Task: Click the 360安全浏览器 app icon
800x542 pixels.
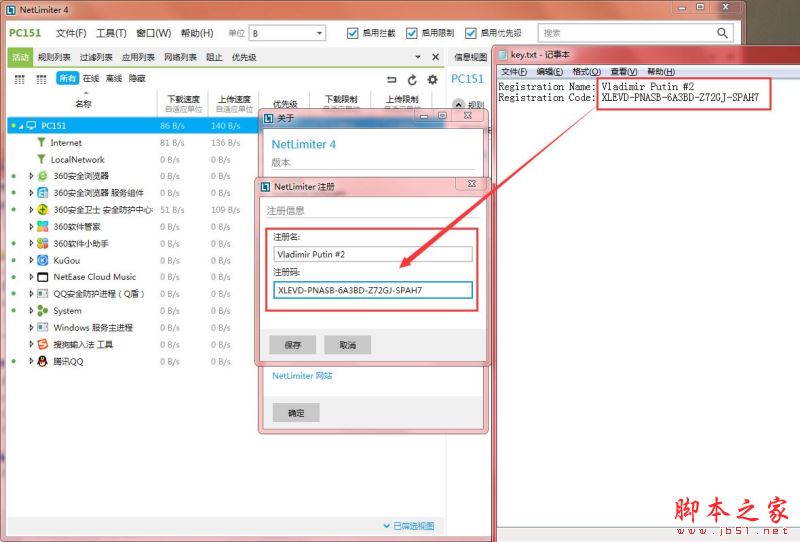Action: pos(43,176)
